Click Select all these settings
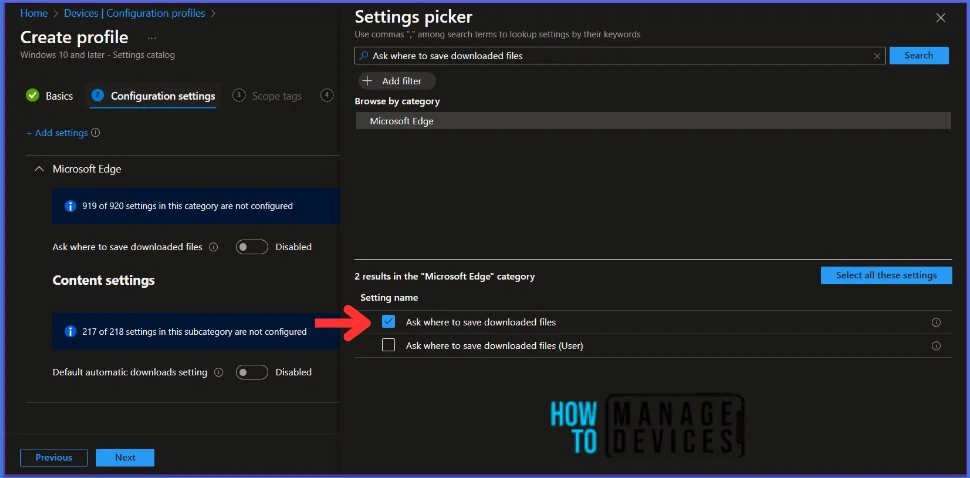Image resolution: width=970 pixels, height=478 pixels. click(x=886, y=275)
